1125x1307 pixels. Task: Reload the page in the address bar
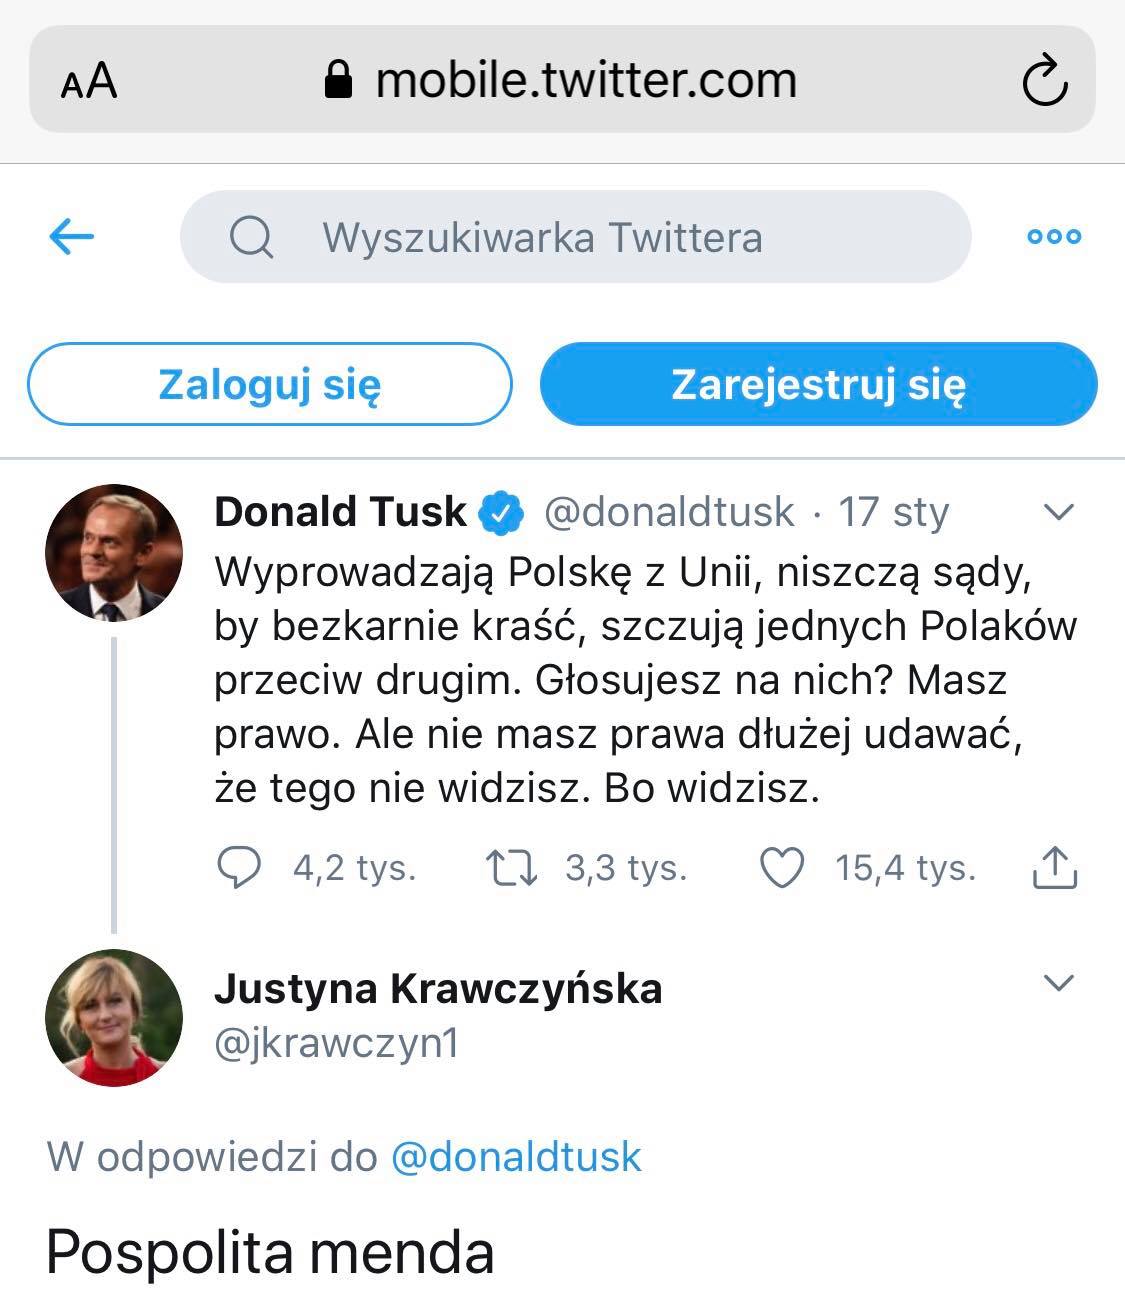coord(1045,81)
